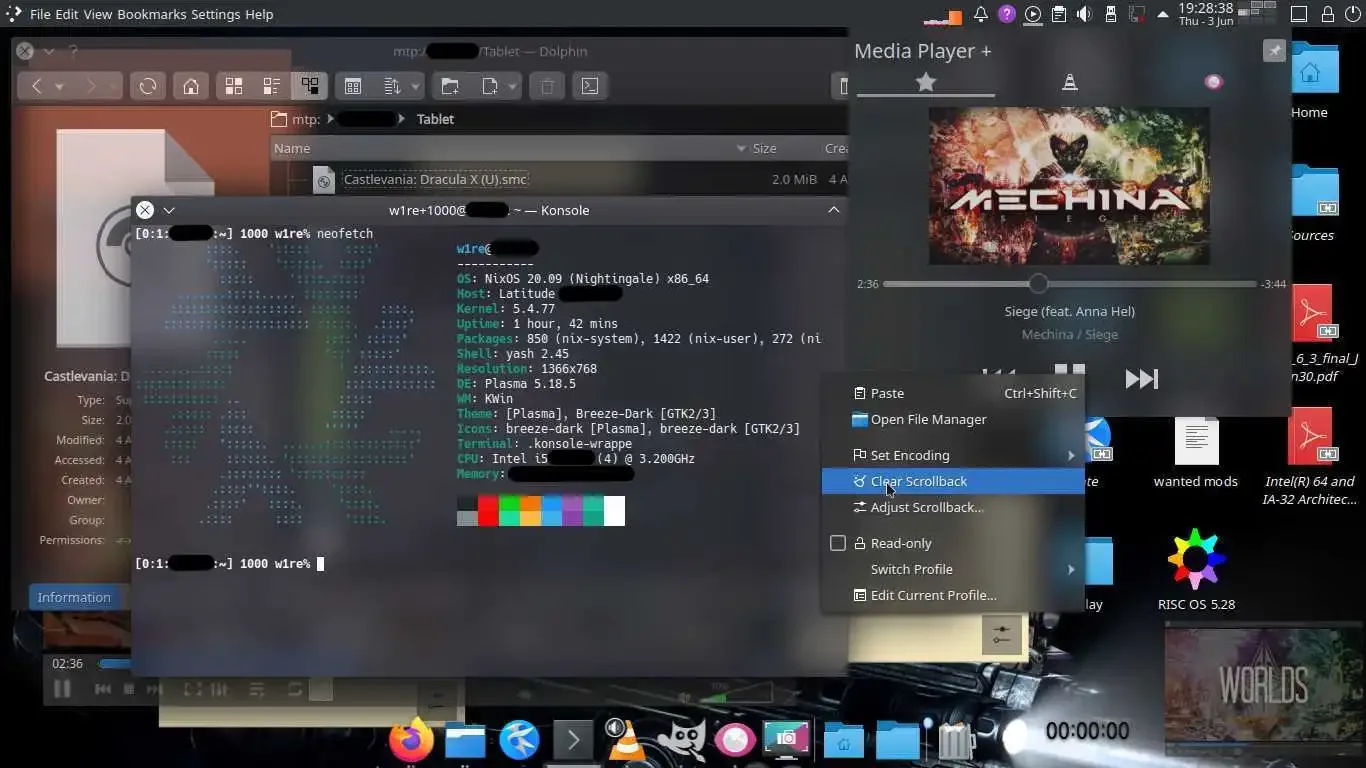1366x768 pixels.
Task: Open notifications bell in system tray
Action: 981,14
